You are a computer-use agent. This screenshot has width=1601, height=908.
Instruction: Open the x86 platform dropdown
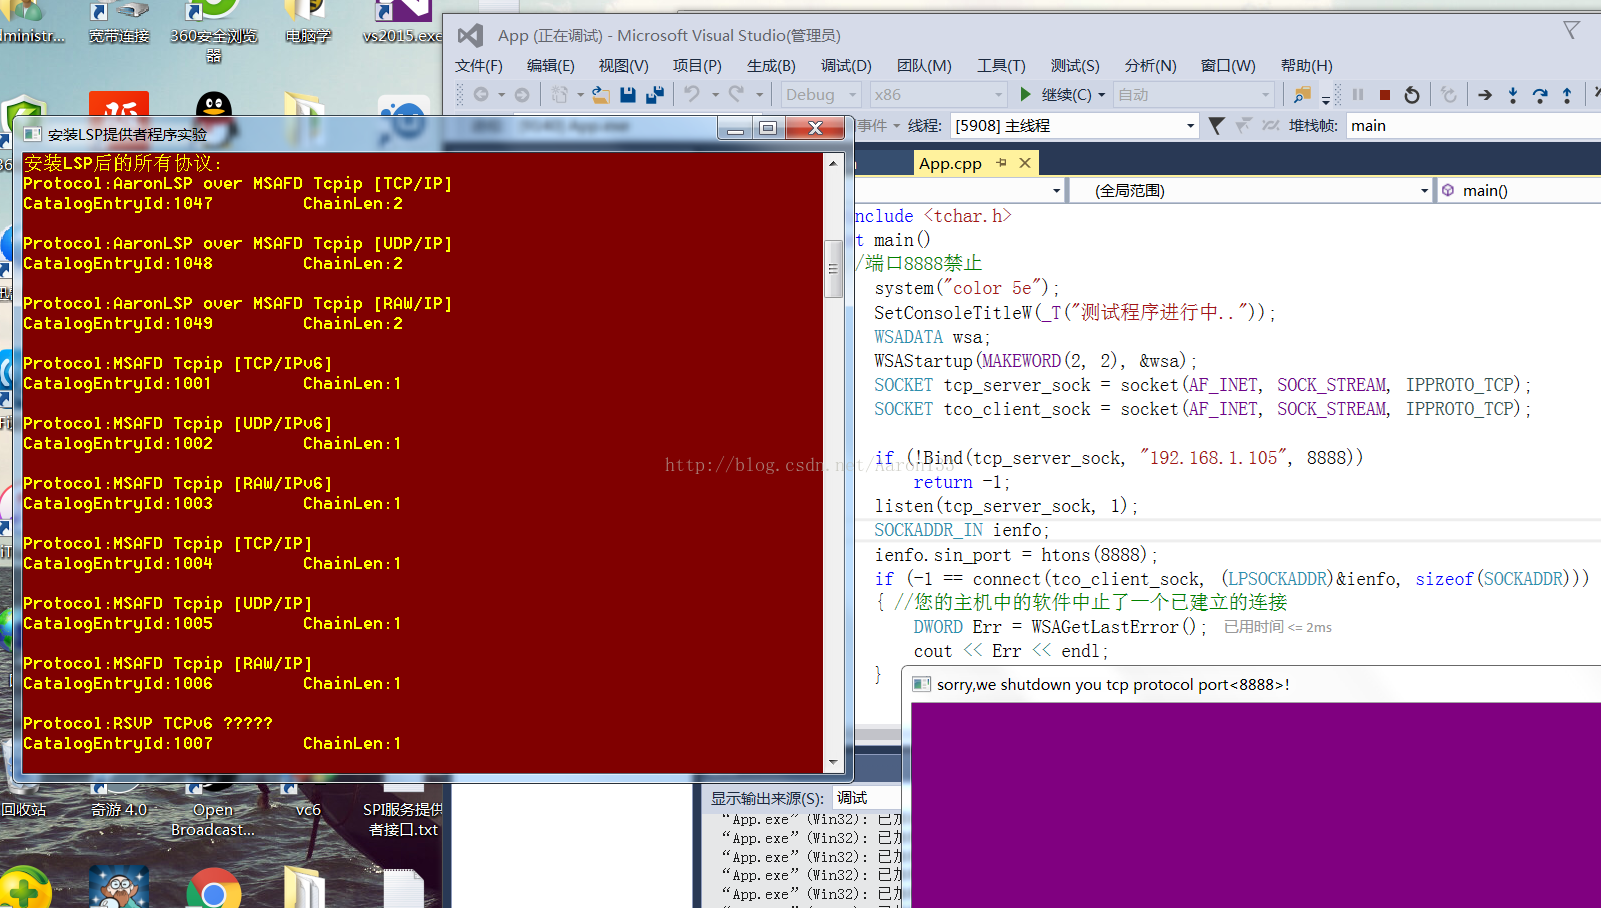pyautogui.click(x=938, y=94)
